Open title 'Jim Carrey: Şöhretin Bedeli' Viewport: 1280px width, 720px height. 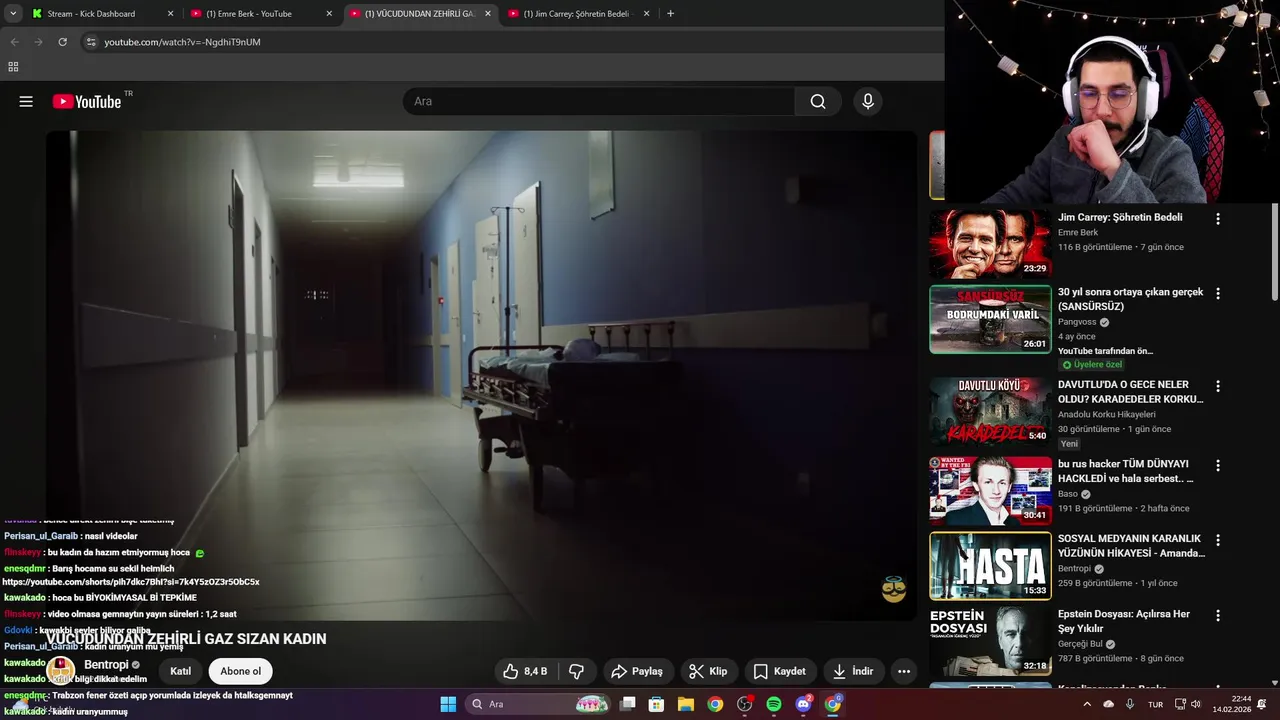[x=1120, y=217]
